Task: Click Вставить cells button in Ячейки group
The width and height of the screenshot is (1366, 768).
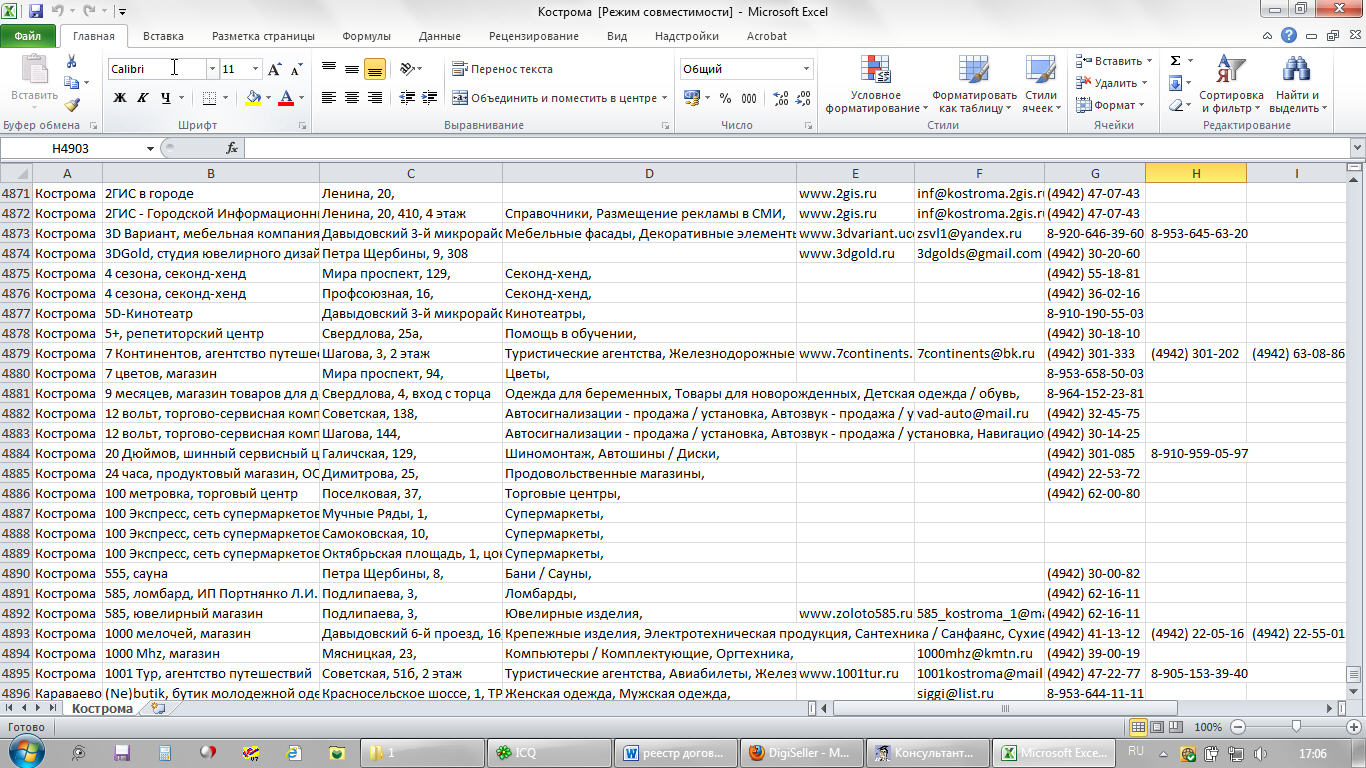Action: pos(1112,61)
